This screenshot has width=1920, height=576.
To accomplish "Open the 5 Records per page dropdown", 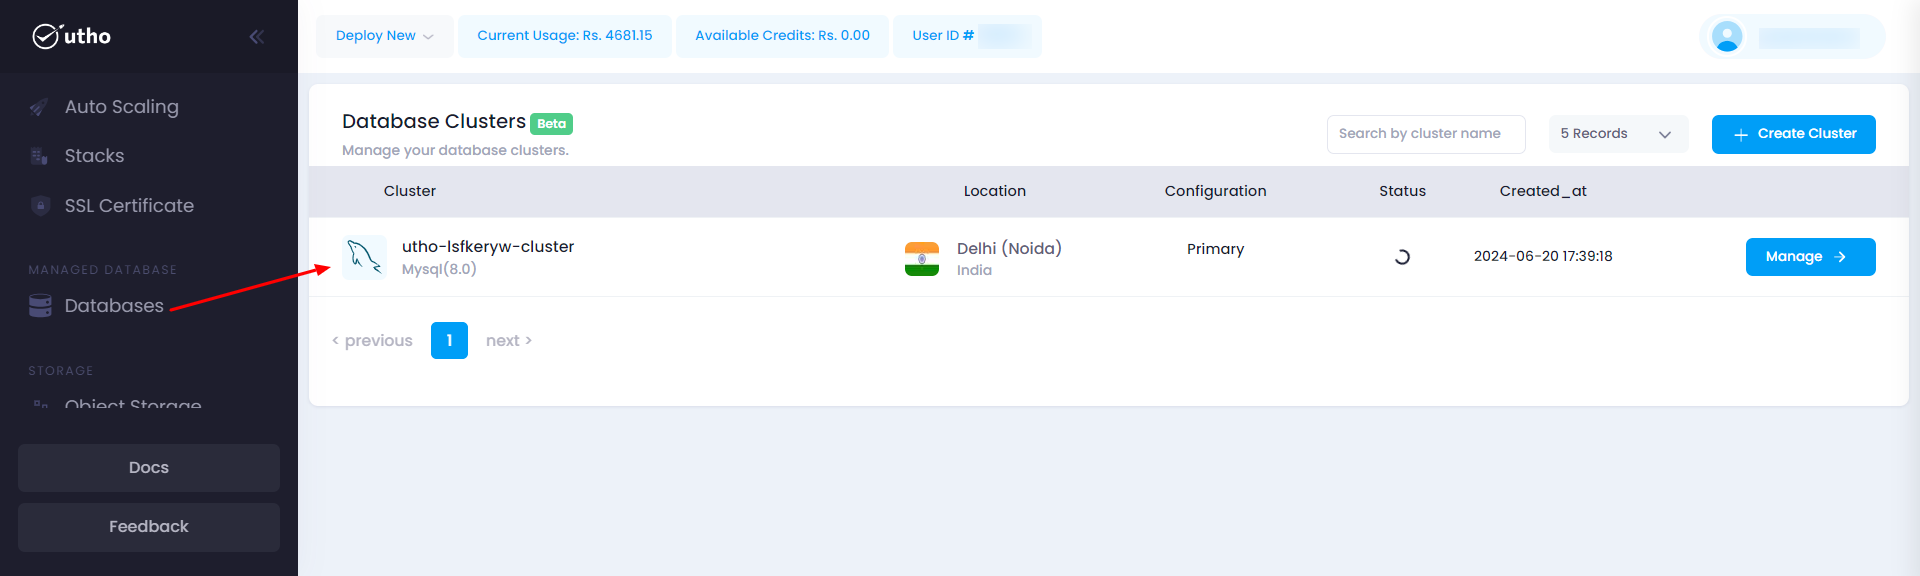I will [1618, 134].
